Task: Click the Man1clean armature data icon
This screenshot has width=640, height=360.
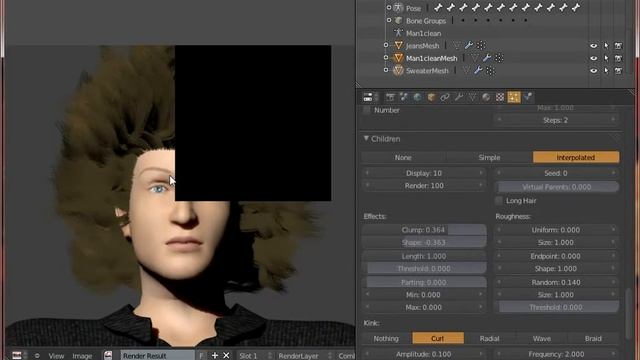Action: [x=398, y=33]
